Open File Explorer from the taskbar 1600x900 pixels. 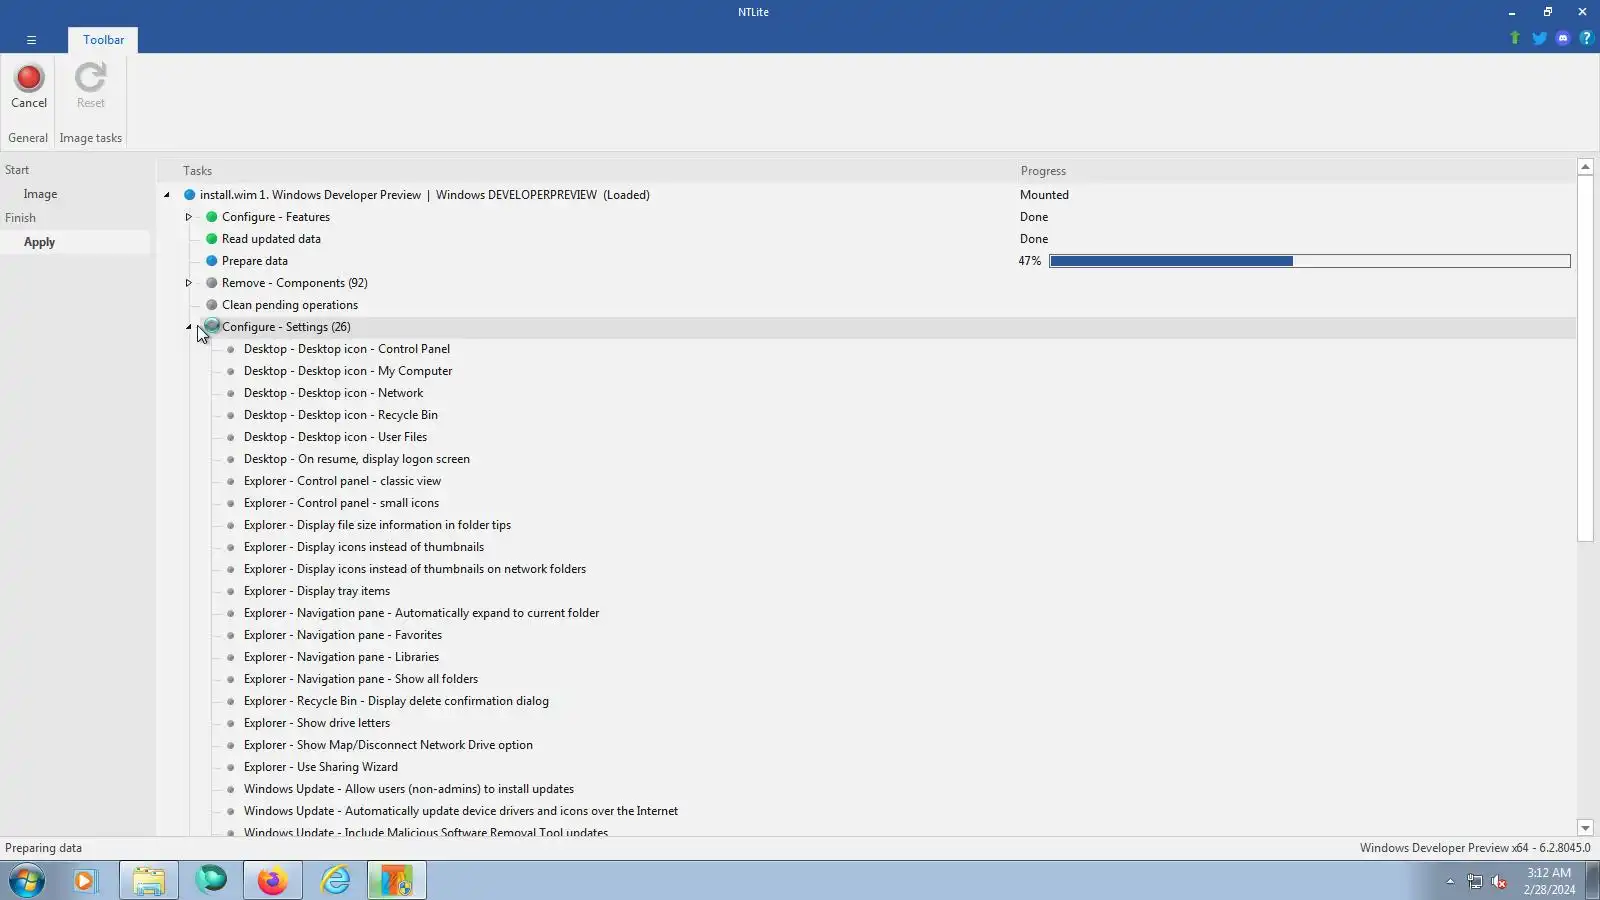[x=149, y=881]
